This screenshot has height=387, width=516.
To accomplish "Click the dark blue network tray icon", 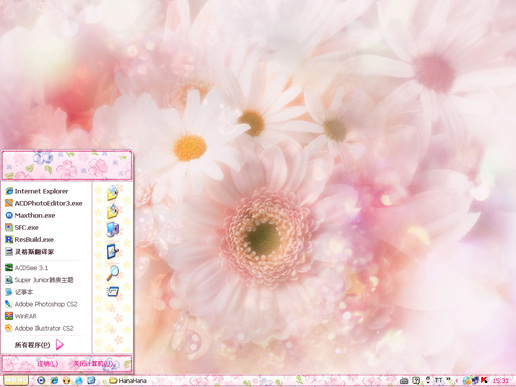I will coord(475,380).
